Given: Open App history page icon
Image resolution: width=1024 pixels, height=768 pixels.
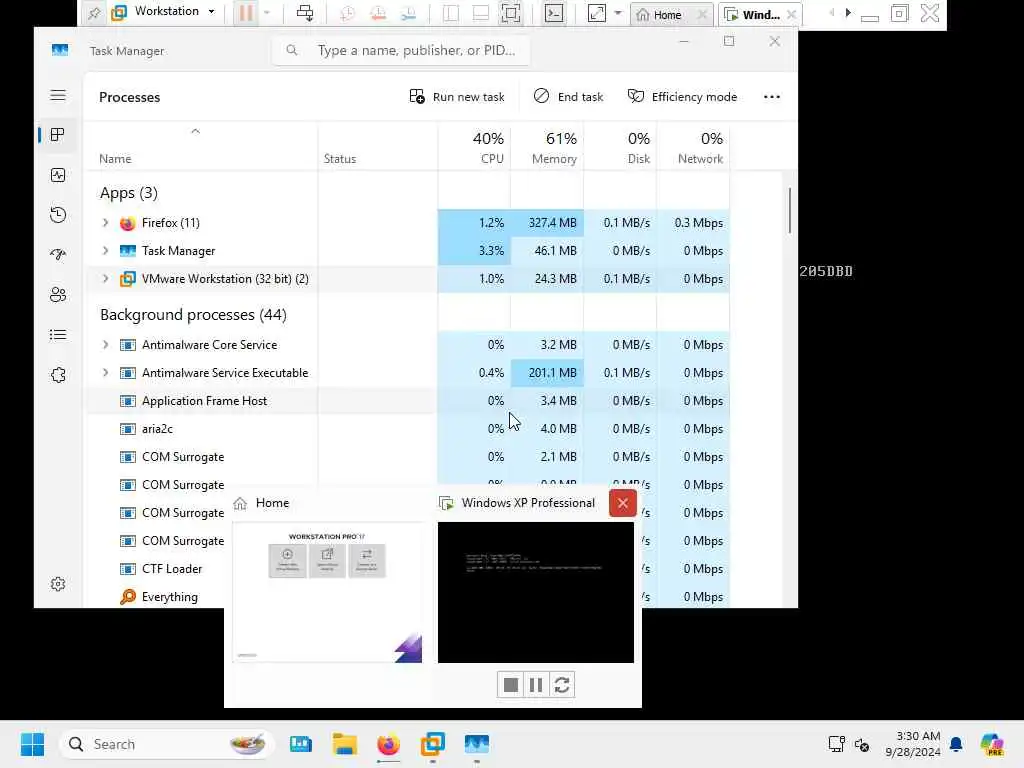Looking at the screenshot, I should point(58,215).
